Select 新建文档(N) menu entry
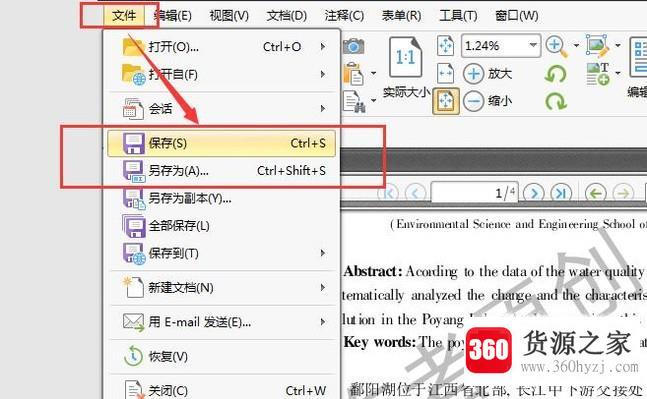 [223, 288]
